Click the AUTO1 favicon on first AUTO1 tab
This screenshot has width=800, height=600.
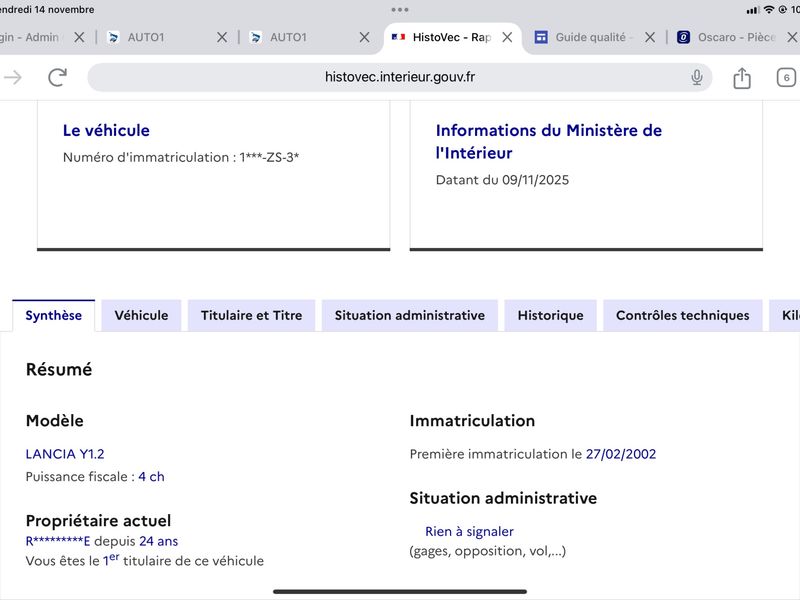pyautogui.click(x=113, y=37)
